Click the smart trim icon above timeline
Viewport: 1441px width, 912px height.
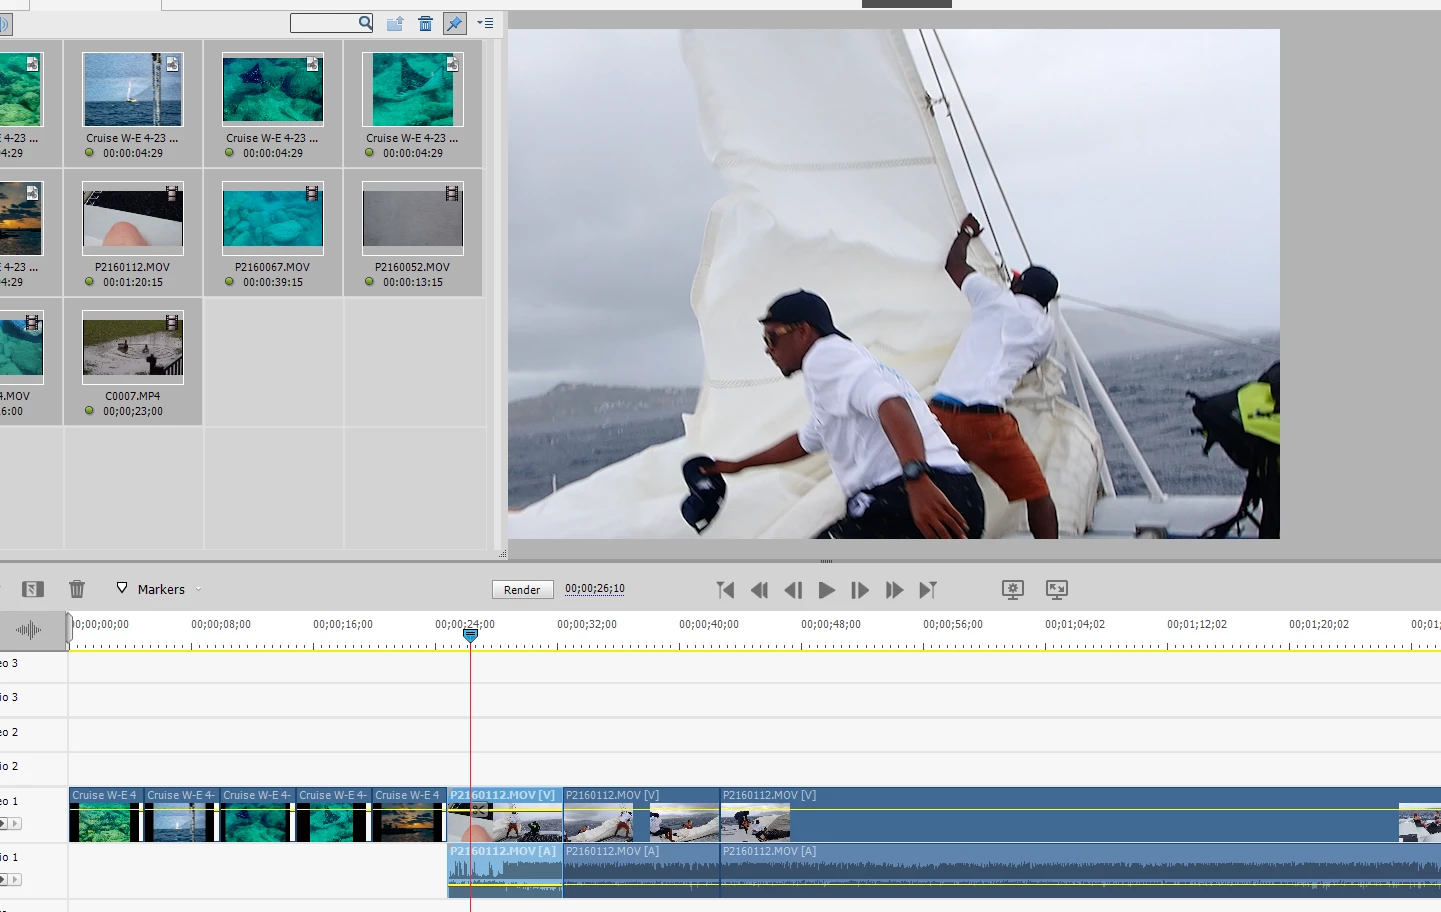click(x=32, y=589)
